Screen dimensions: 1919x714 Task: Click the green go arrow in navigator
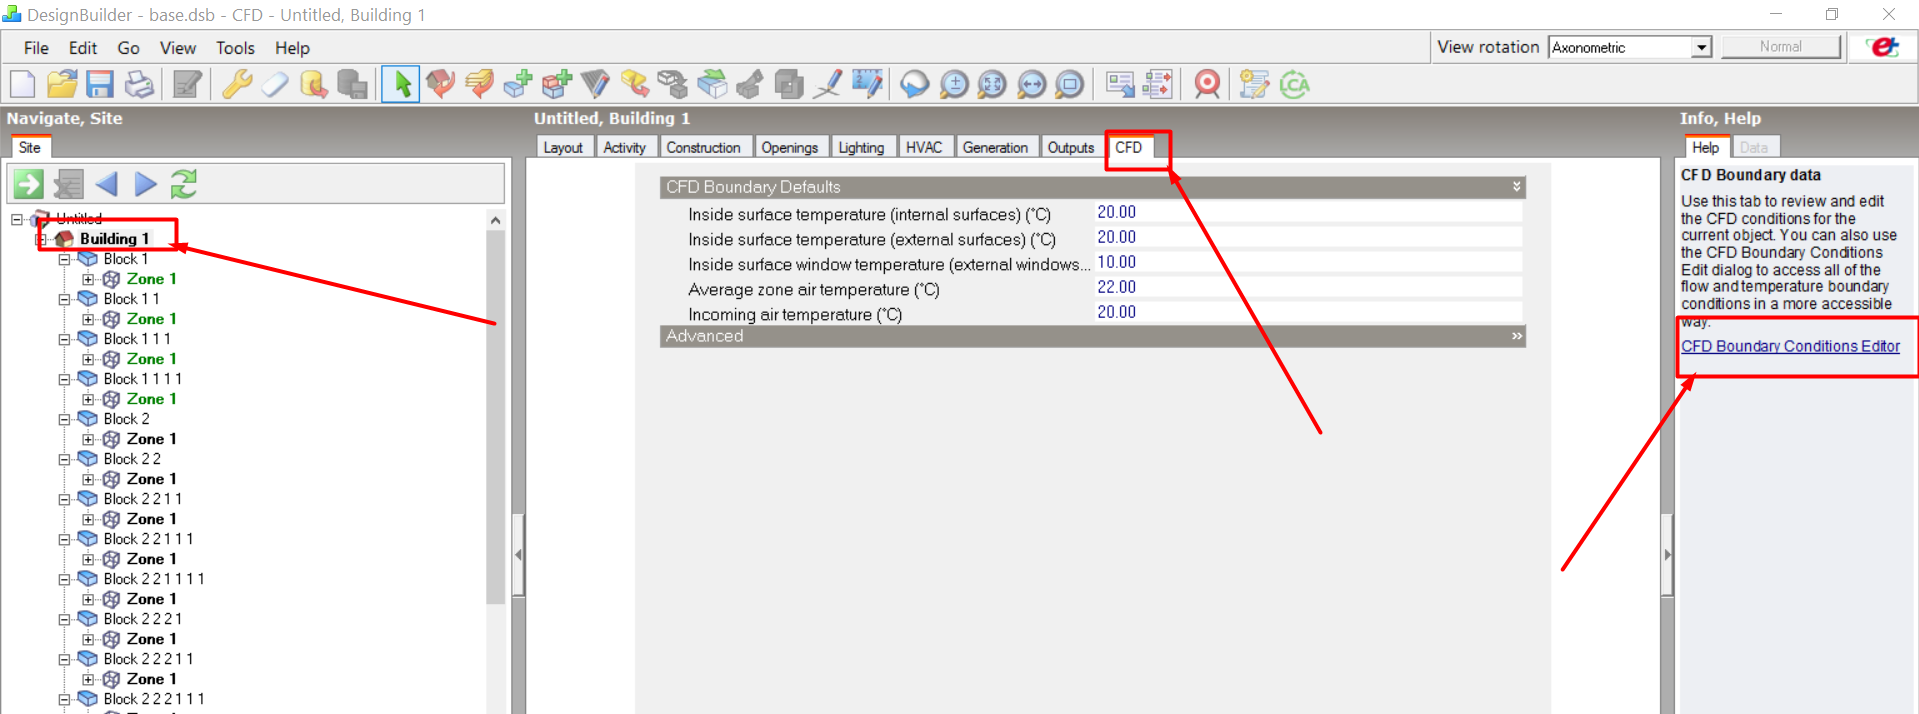coord(28,184)
